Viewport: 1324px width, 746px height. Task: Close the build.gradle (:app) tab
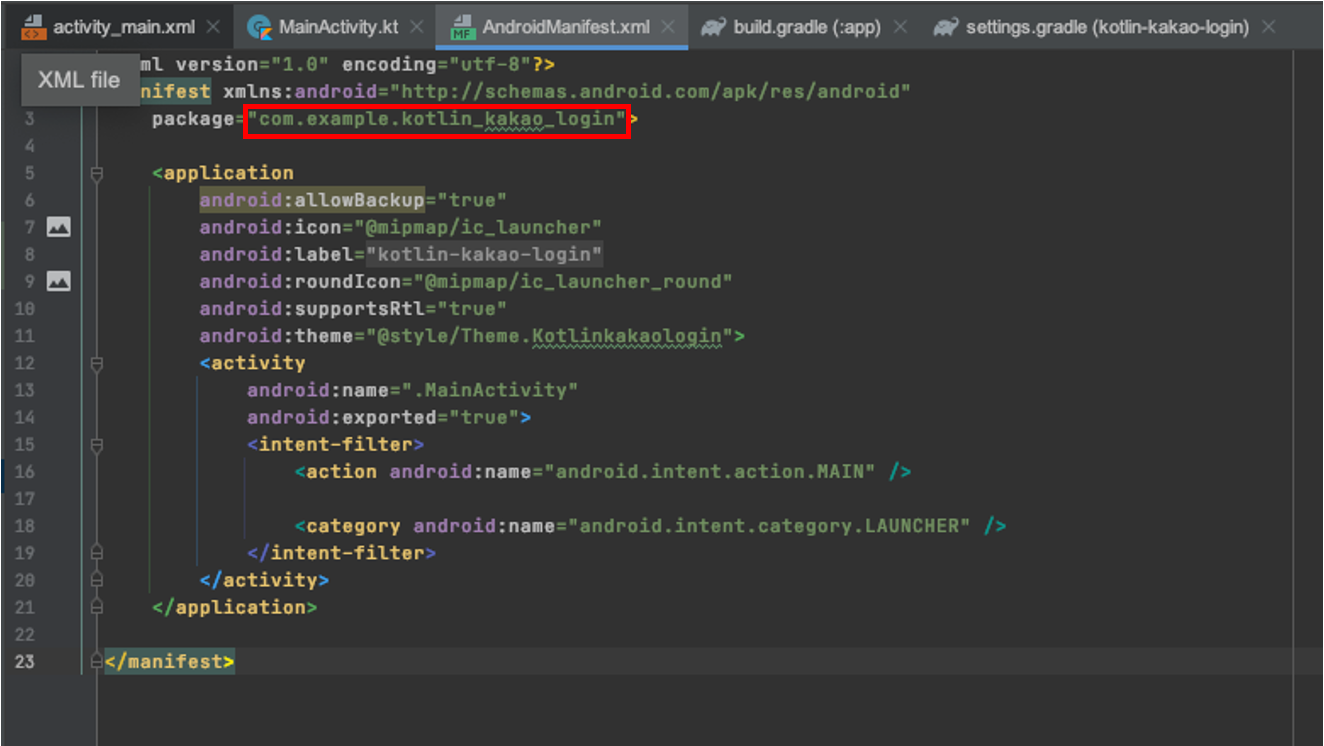[900, 27]
